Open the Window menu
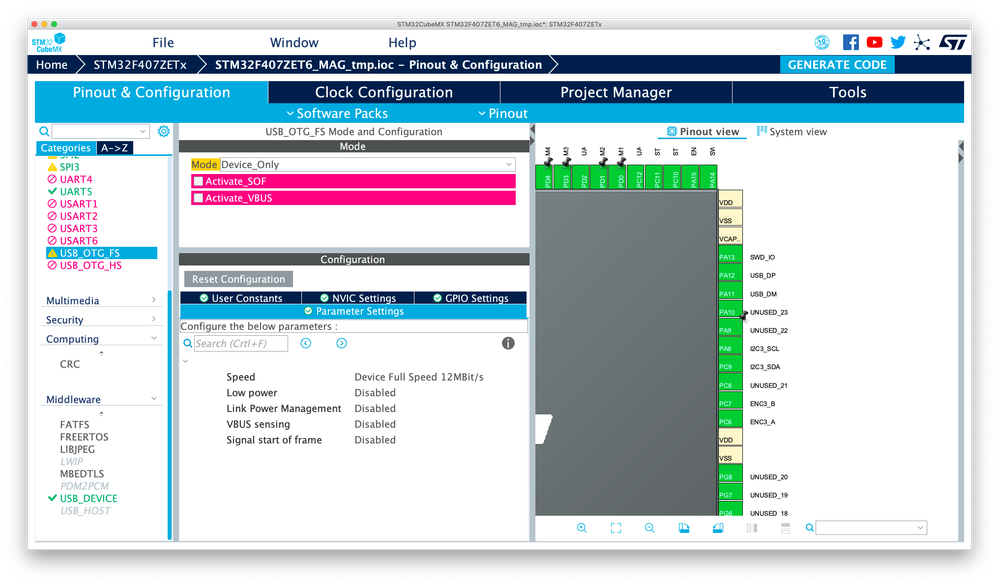 (294, 43)
